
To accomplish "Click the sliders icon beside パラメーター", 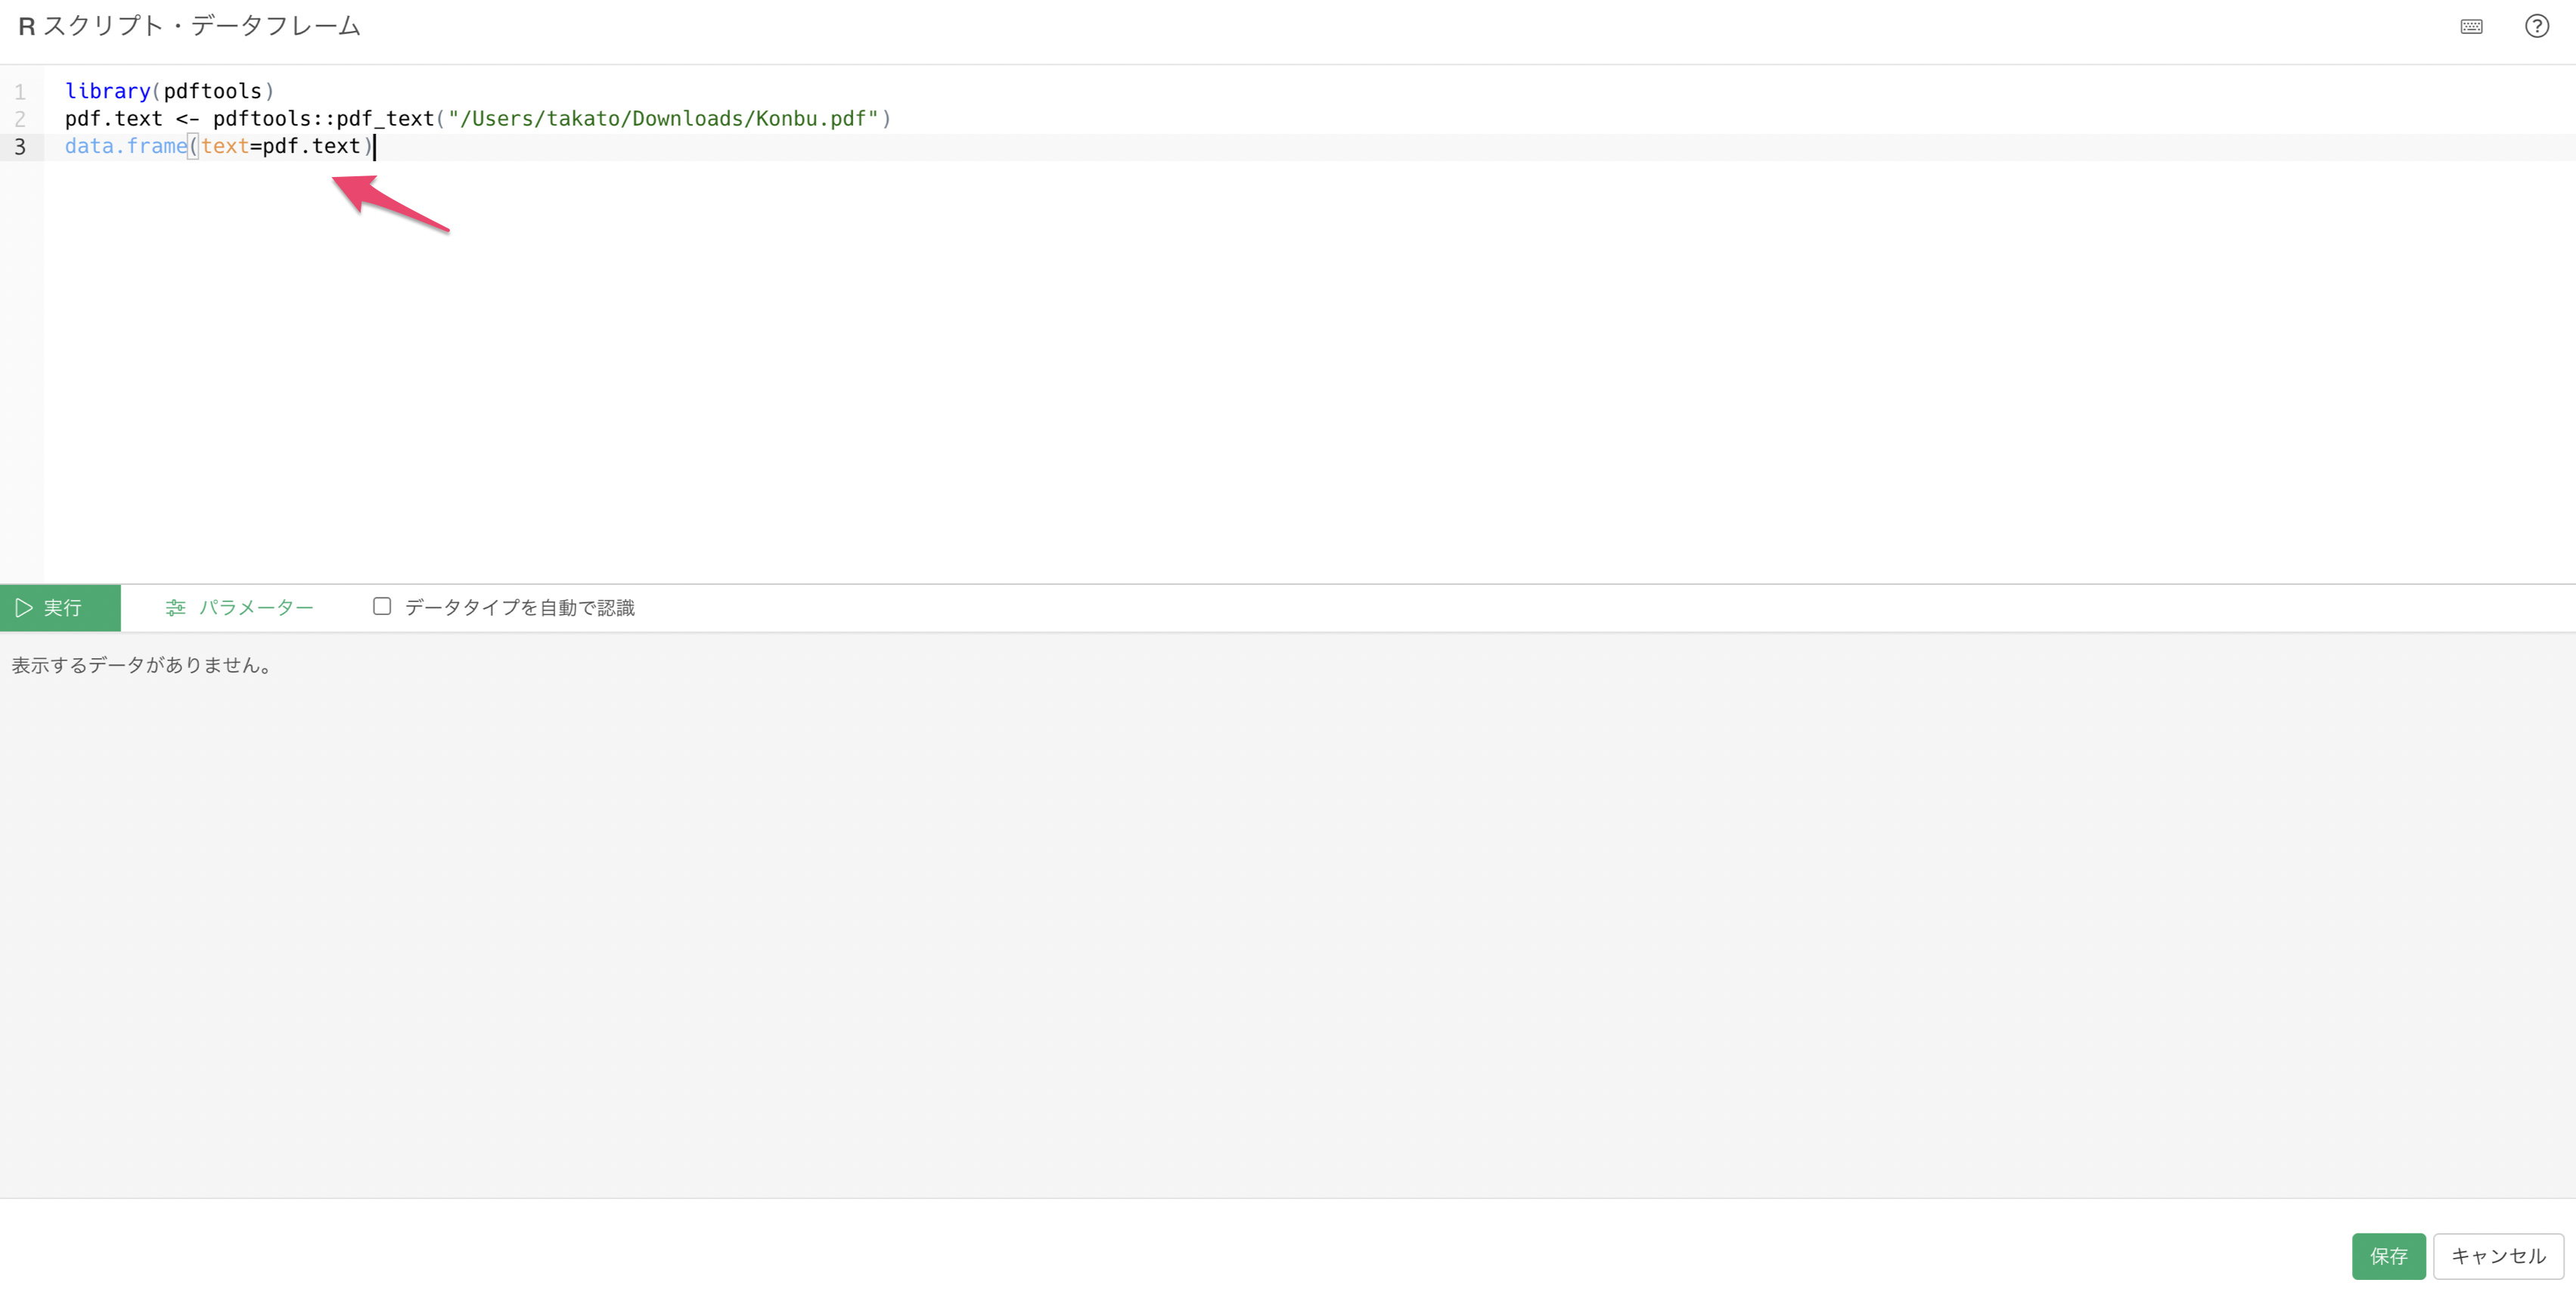I will [x=176, y=608].
